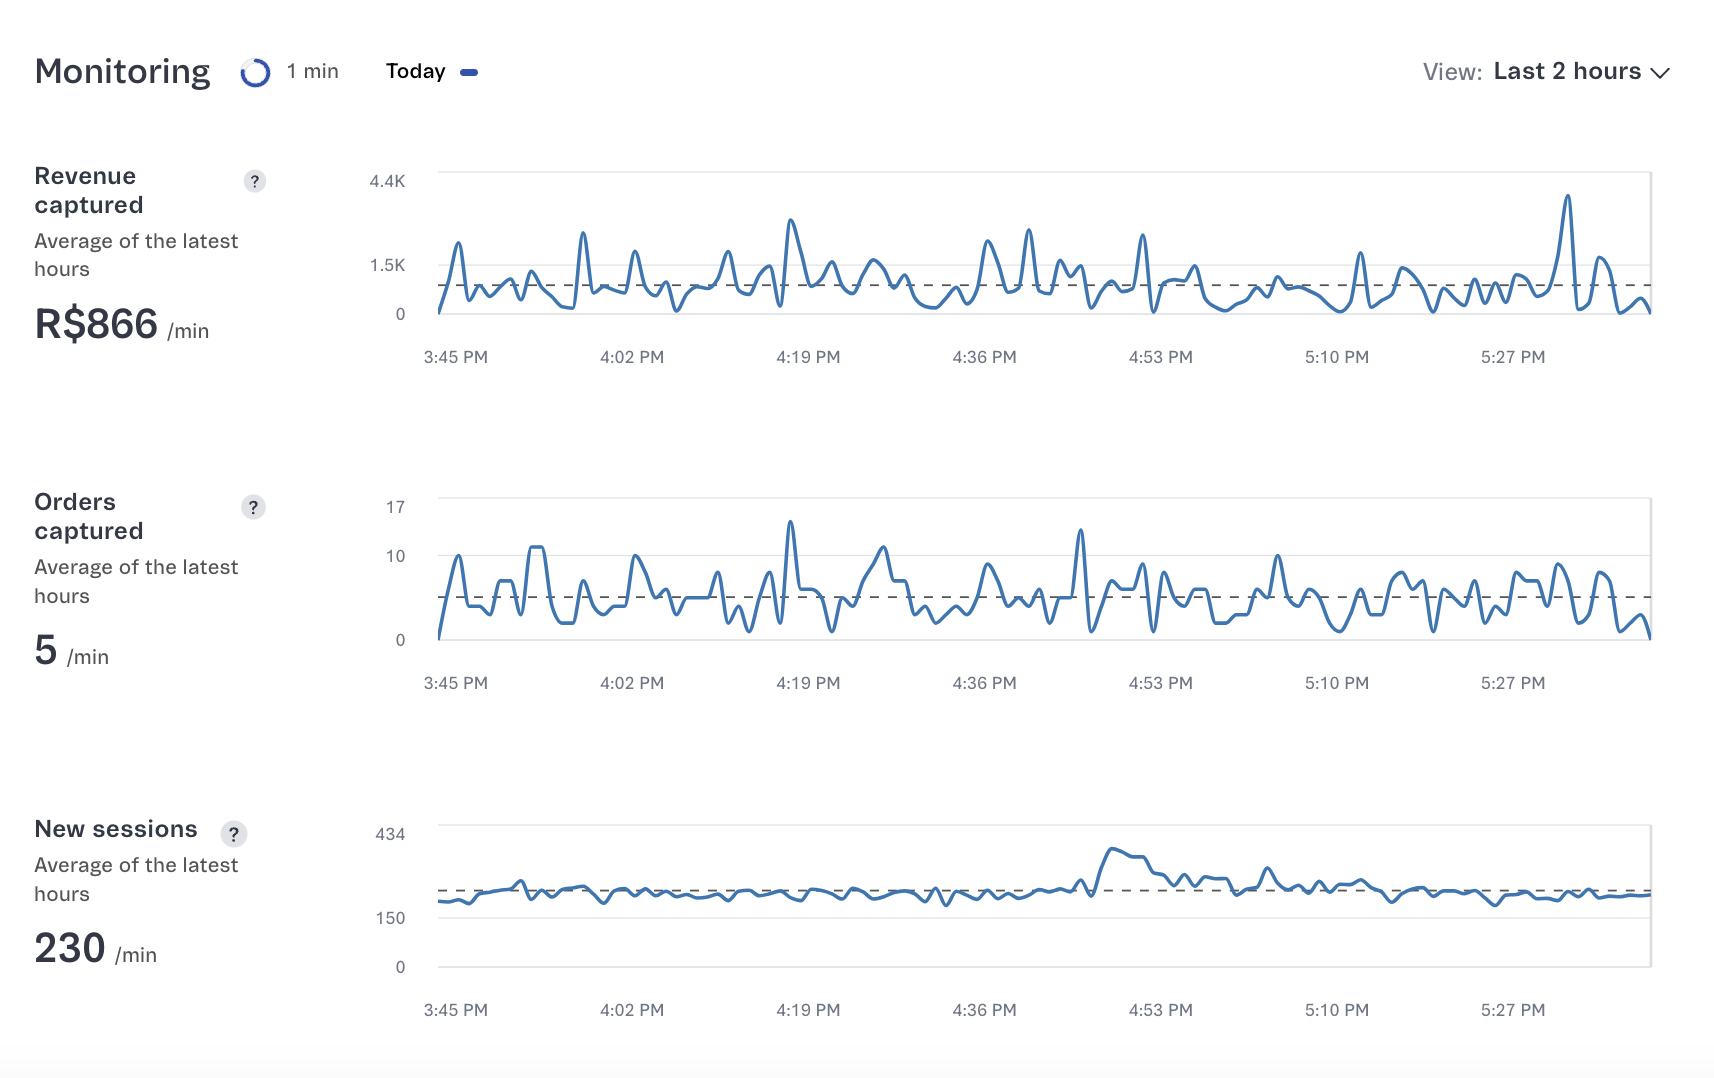Image resolution: width=1714 pixels, height=1078 pixels.
Task: Click the 1 min refresh interval label
Action: tap(312, 71)
